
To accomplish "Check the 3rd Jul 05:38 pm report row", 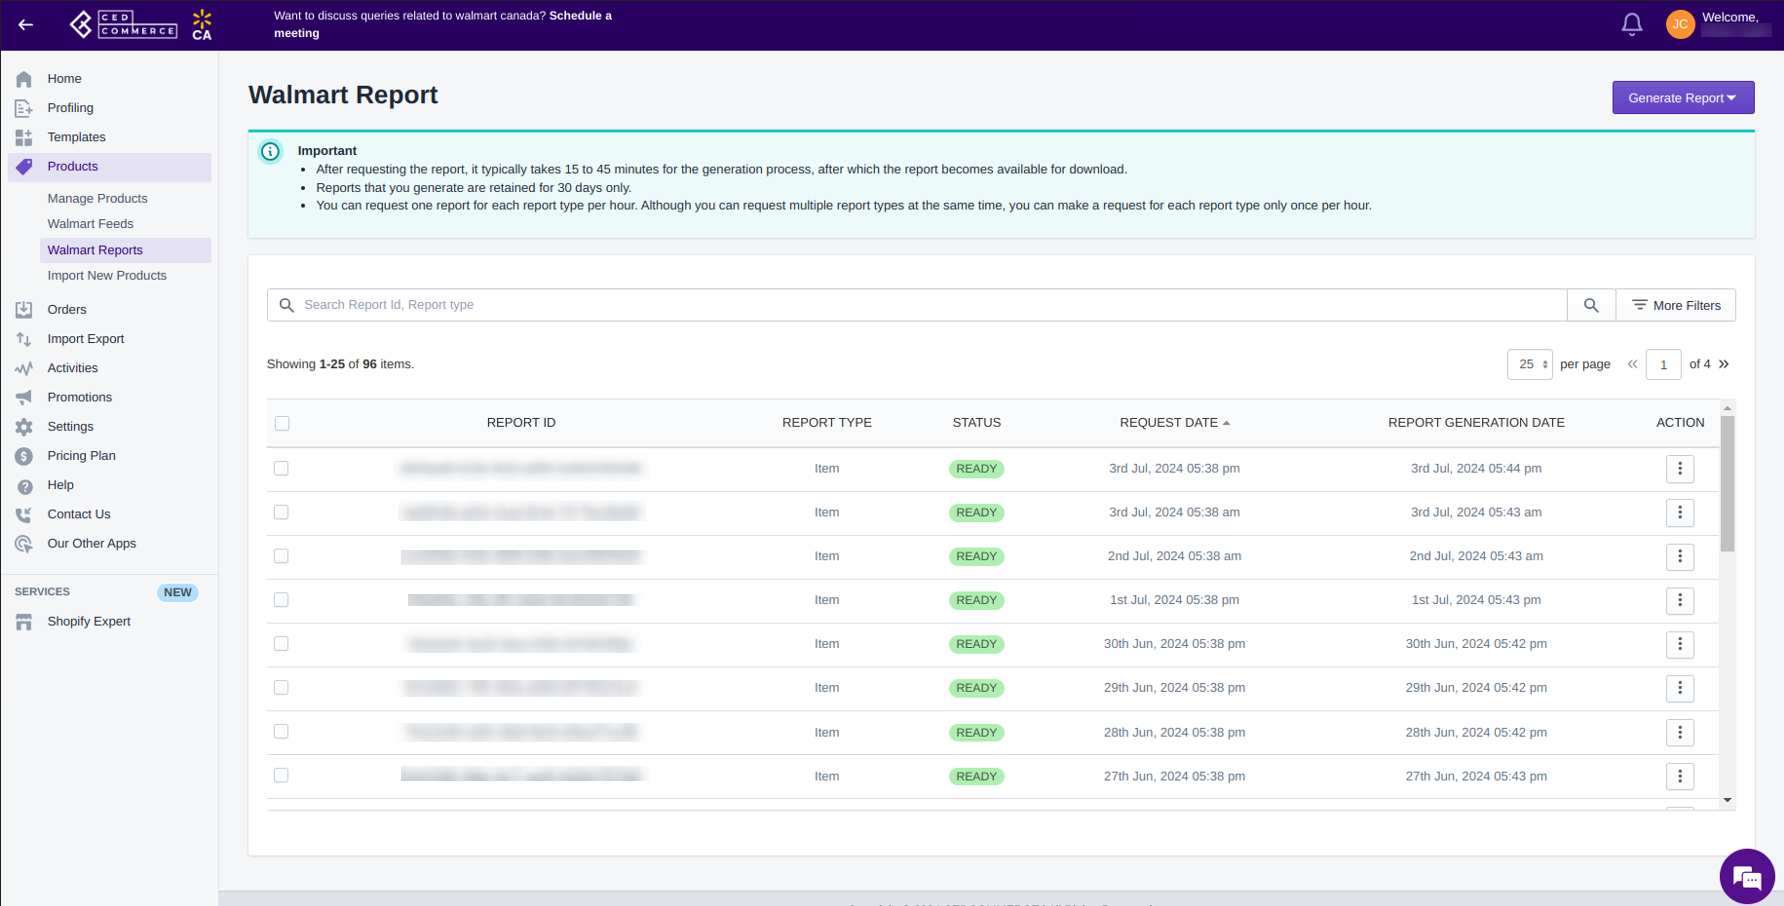I will pyautogui.click(x=281, y=468).
